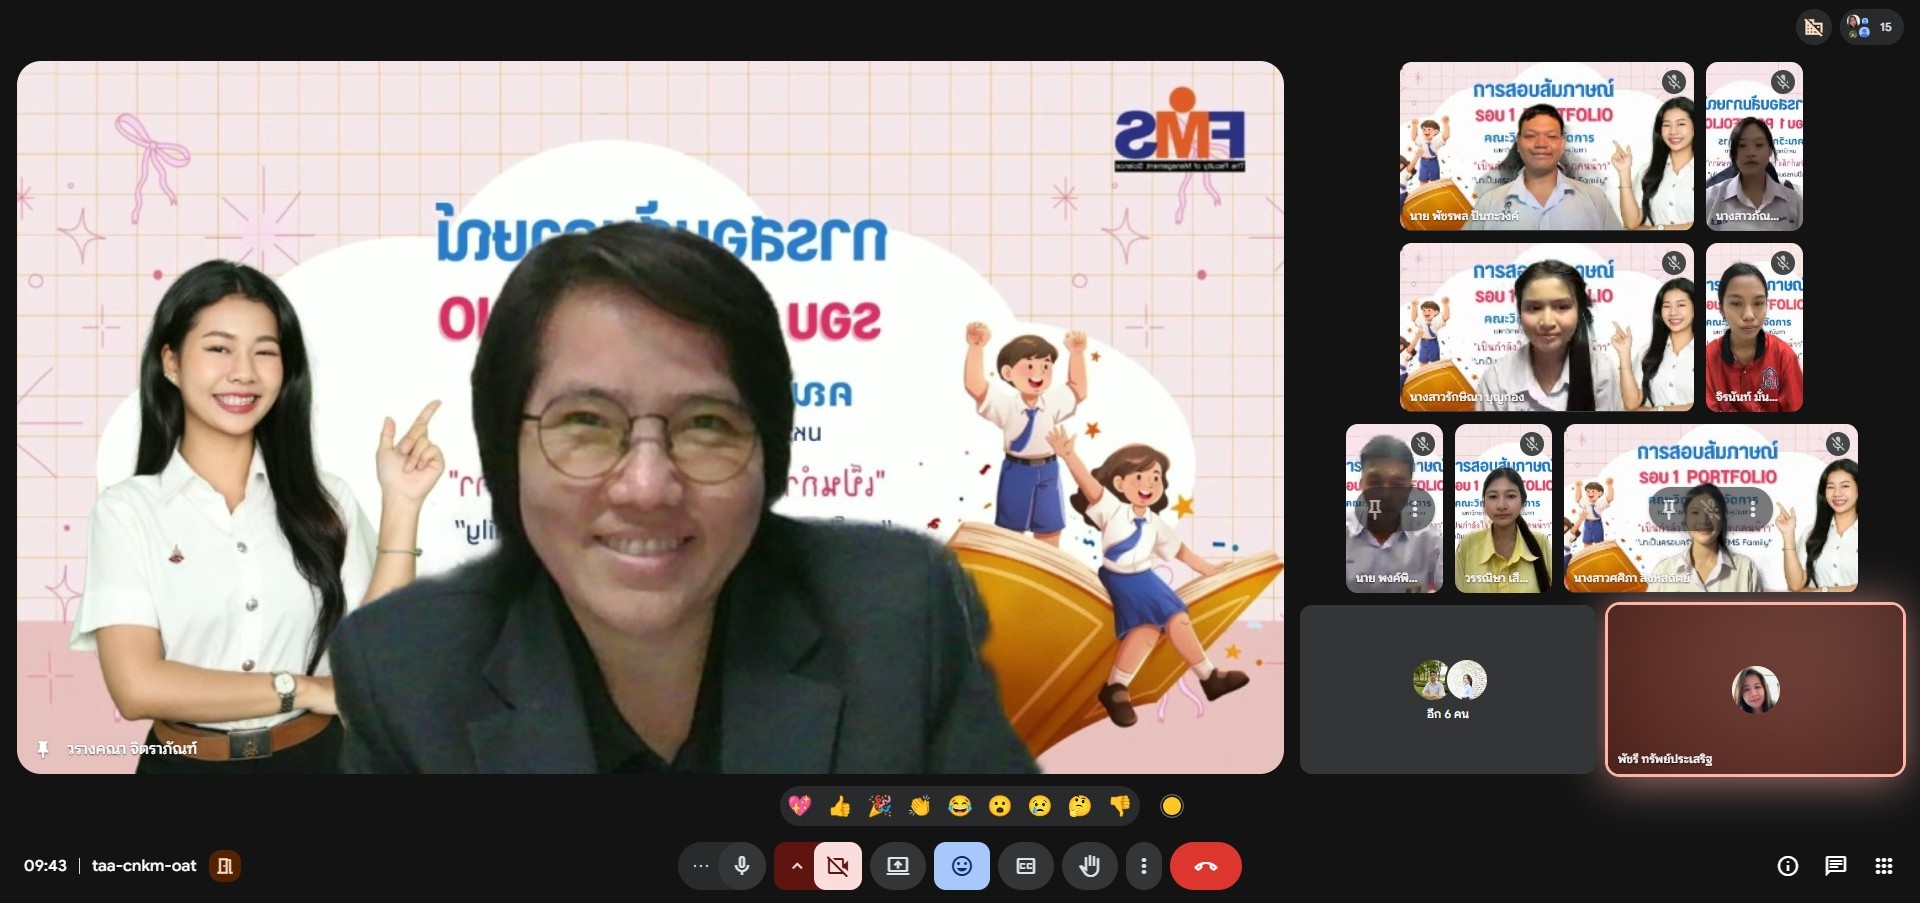1920x903 pixels.
Task: Open the activities grid icon
Action: tap(1884, 866)
